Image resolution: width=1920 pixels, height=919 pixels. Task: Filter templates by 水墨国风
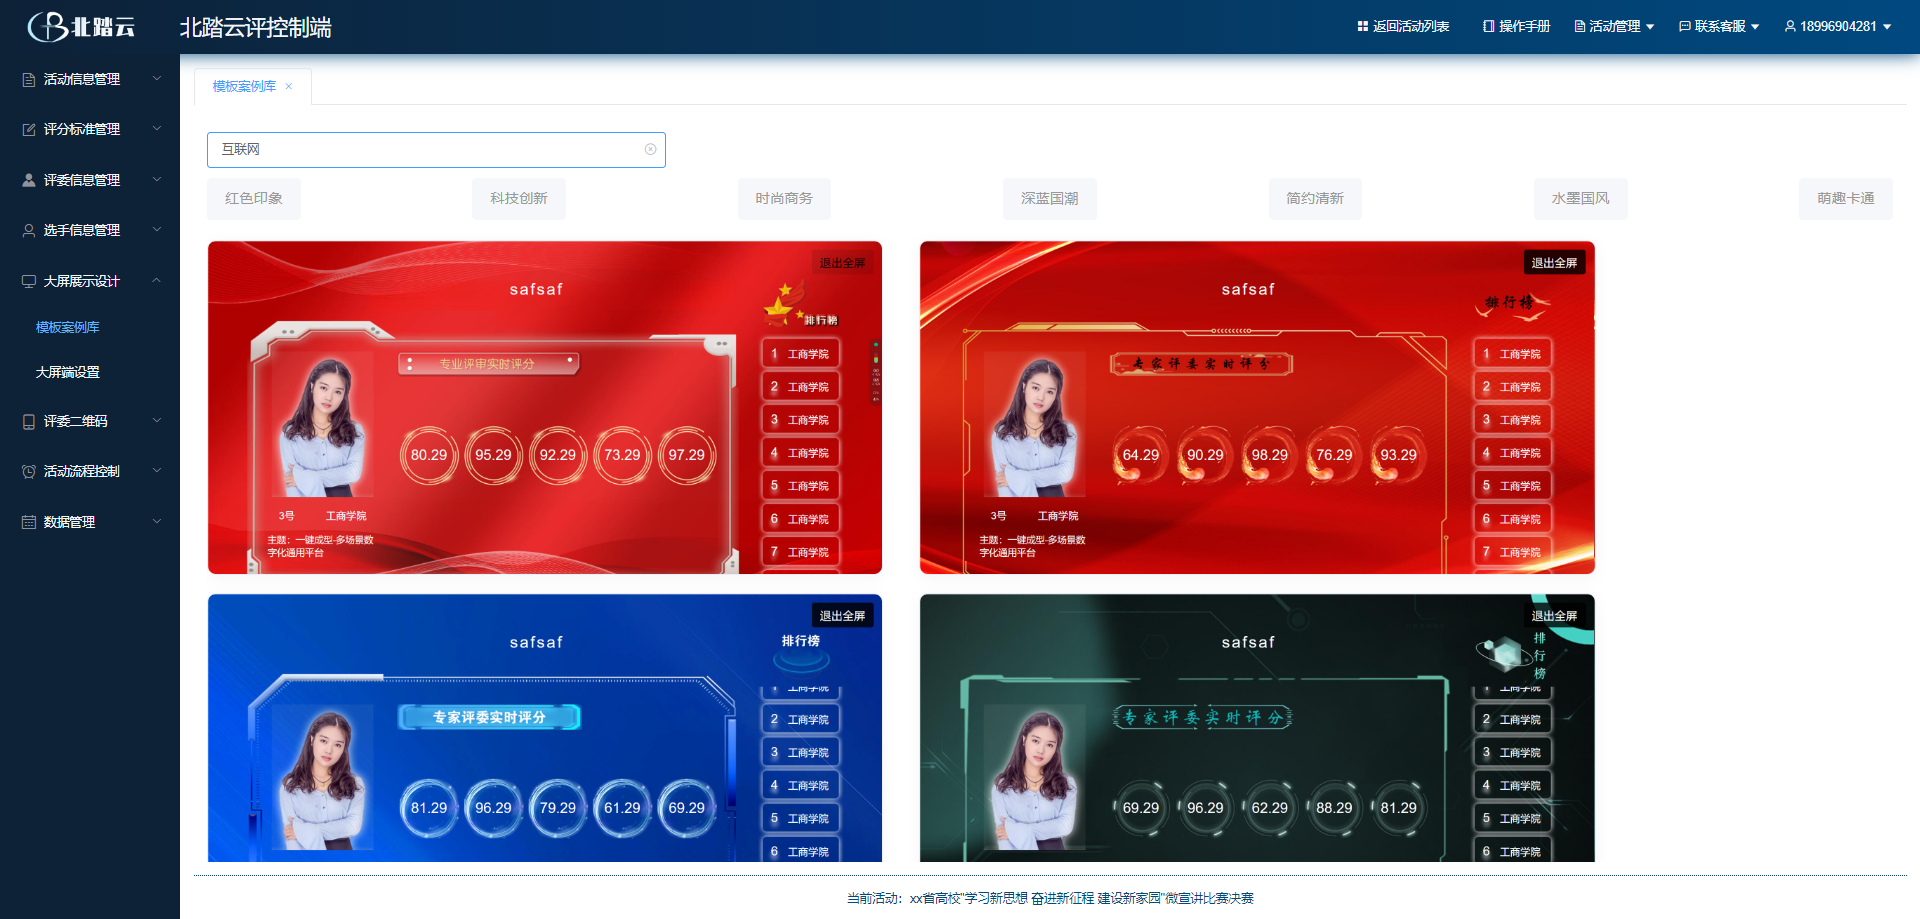pyautogui.click(x=1581, y=199)
